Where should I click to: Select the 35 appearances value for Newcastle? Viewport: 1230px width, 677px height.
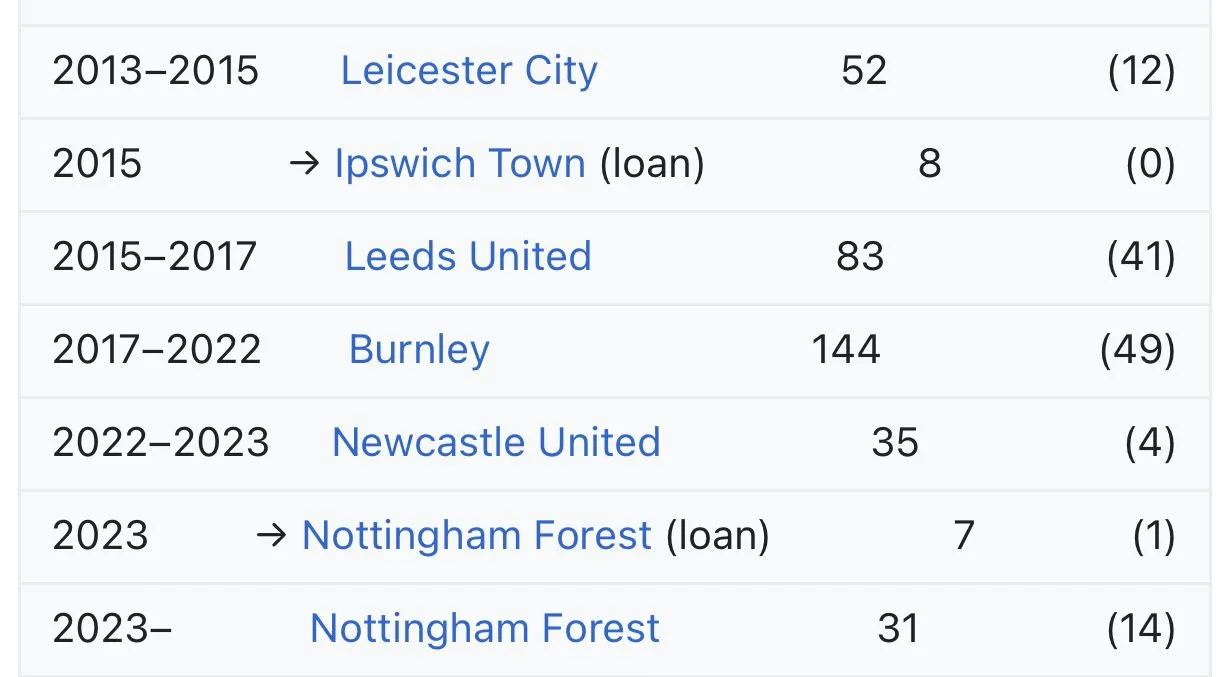coord(894,443)
